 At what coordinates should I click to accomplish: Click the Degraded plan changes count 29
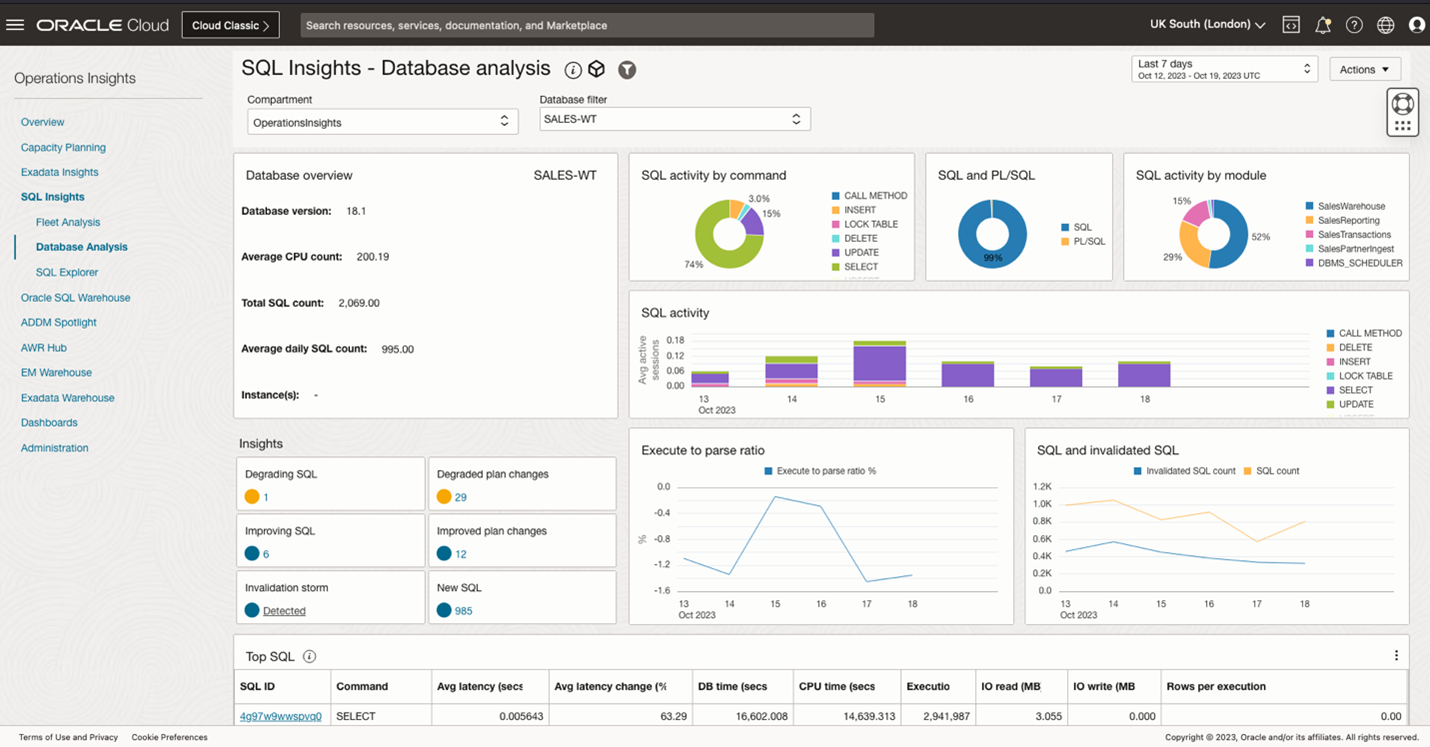461,498
